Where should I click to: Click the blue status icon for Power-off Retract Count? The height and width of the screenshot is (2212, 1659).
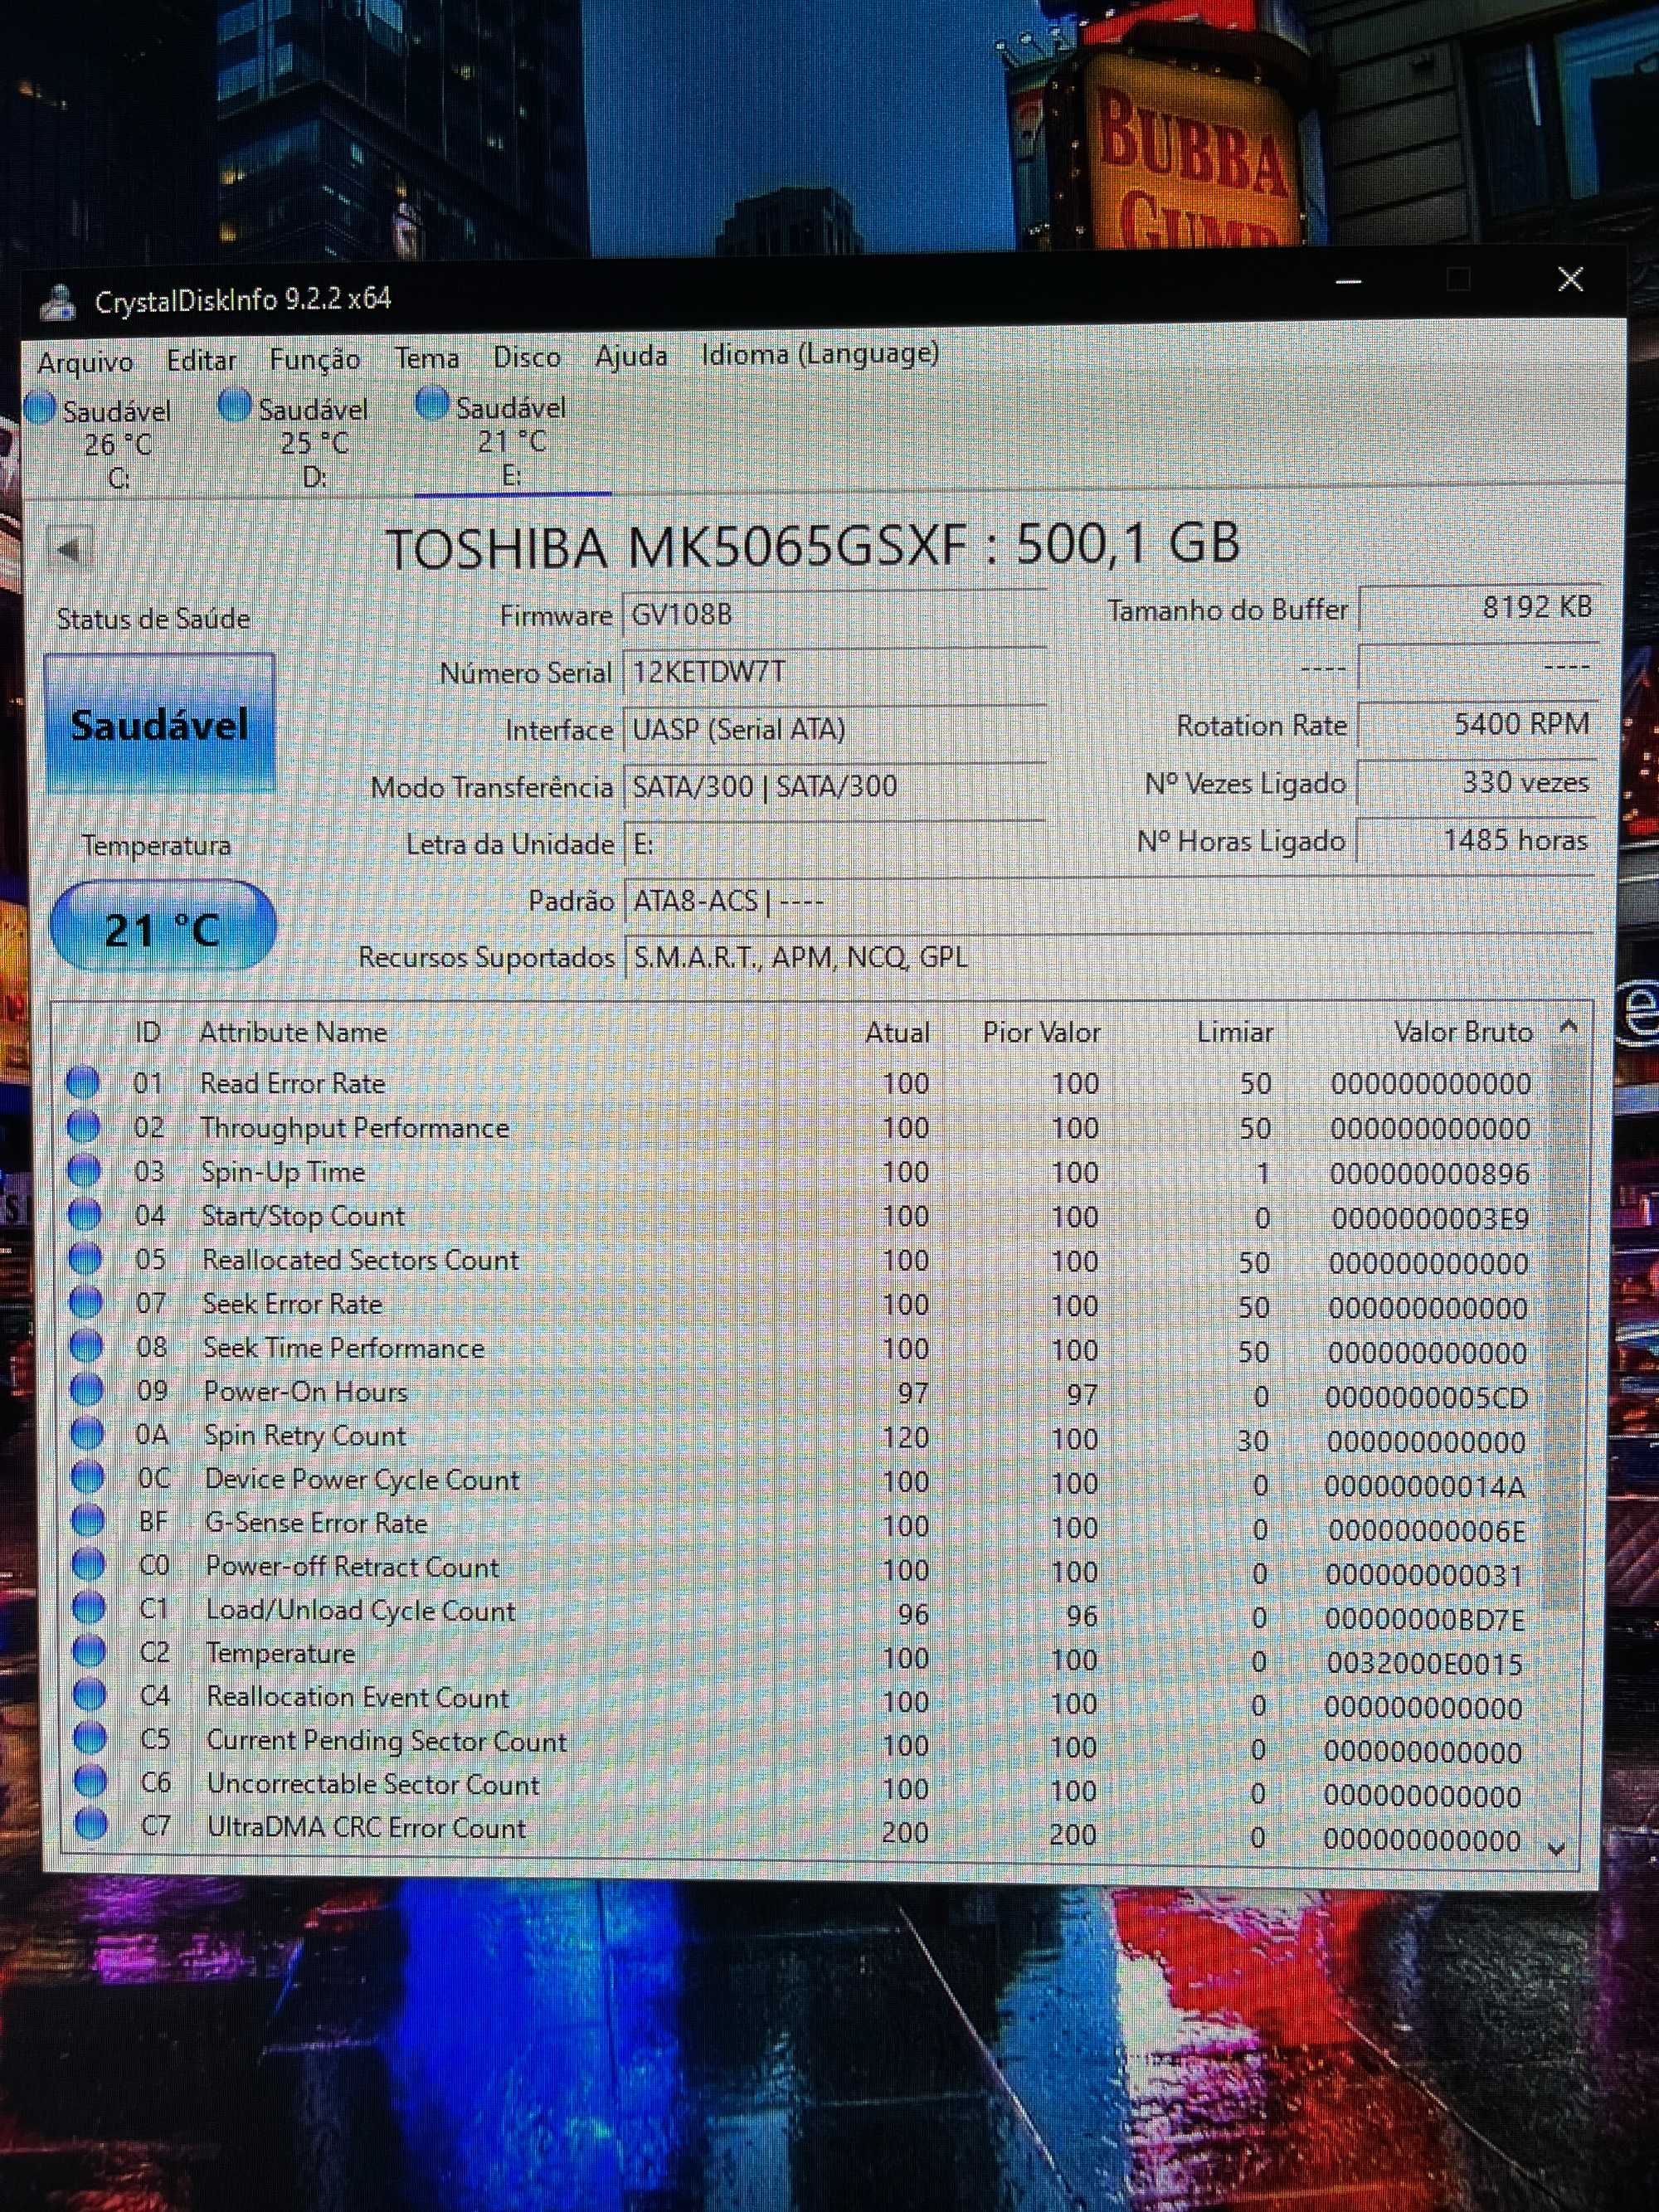pyautogui.click(x=89, y=1564)
